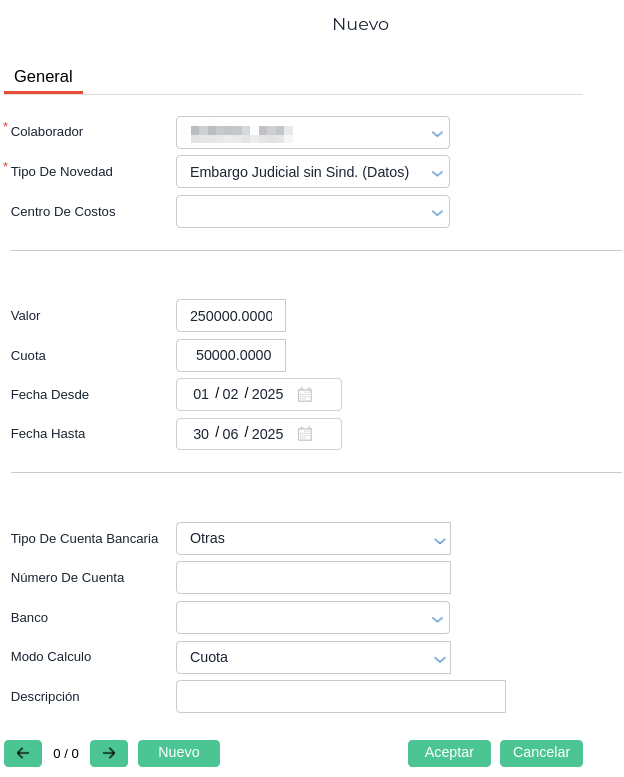Select the year in Fecha Hasta
624x777 pixels.
click(267, 434)
